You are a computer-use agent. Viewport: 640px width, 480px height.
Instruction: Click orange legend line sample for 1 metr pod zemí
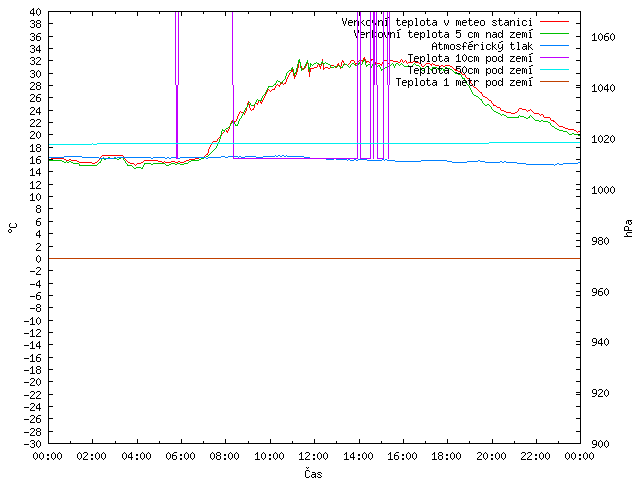(x=554, y=82)
